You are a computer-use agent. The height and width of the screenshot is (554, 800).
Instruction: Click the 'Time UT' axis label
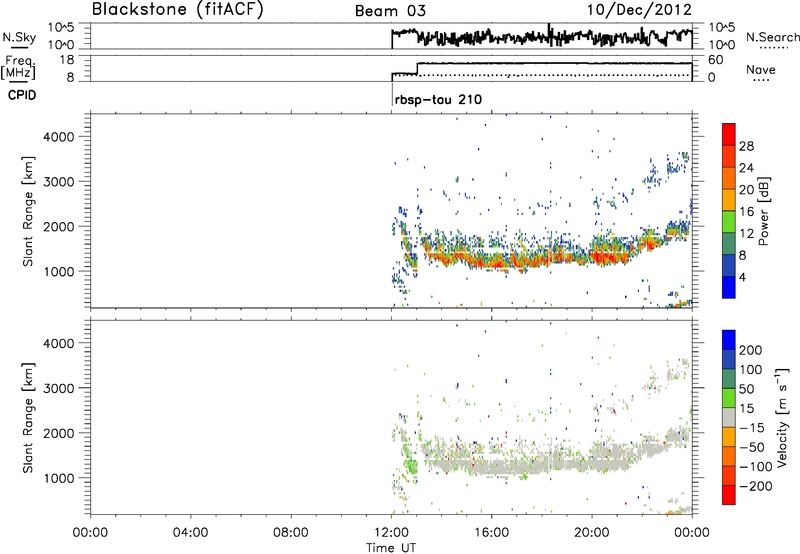[x=391, y=547]
